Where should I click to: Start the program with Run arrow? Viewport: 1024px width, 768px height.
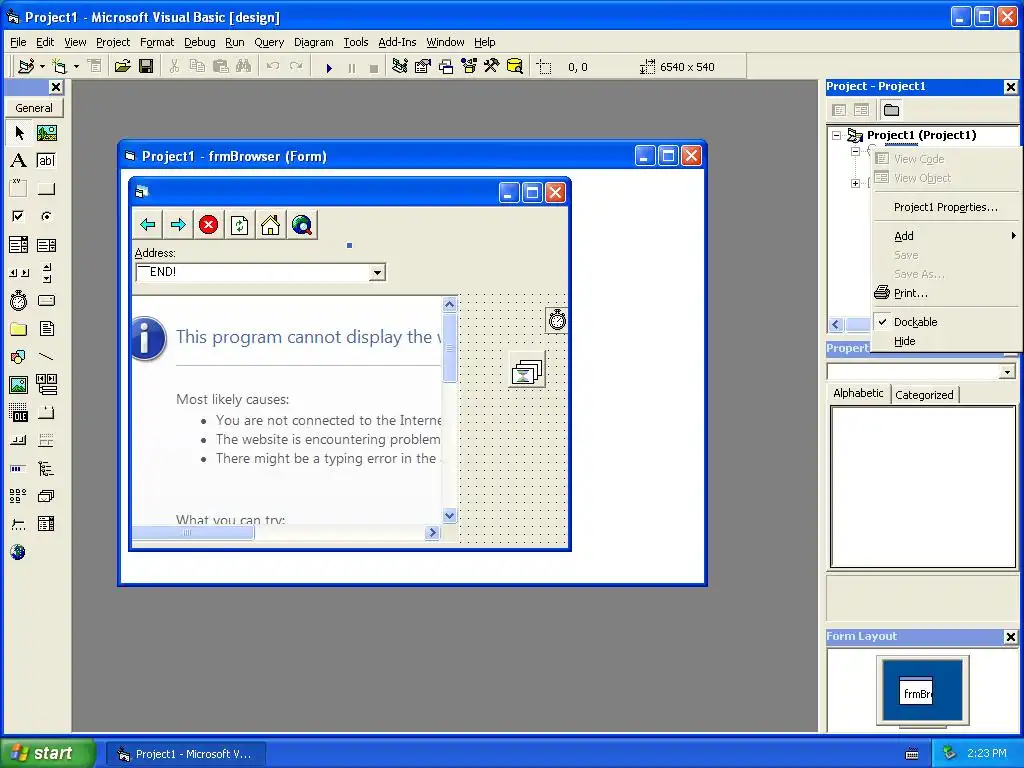329,67
